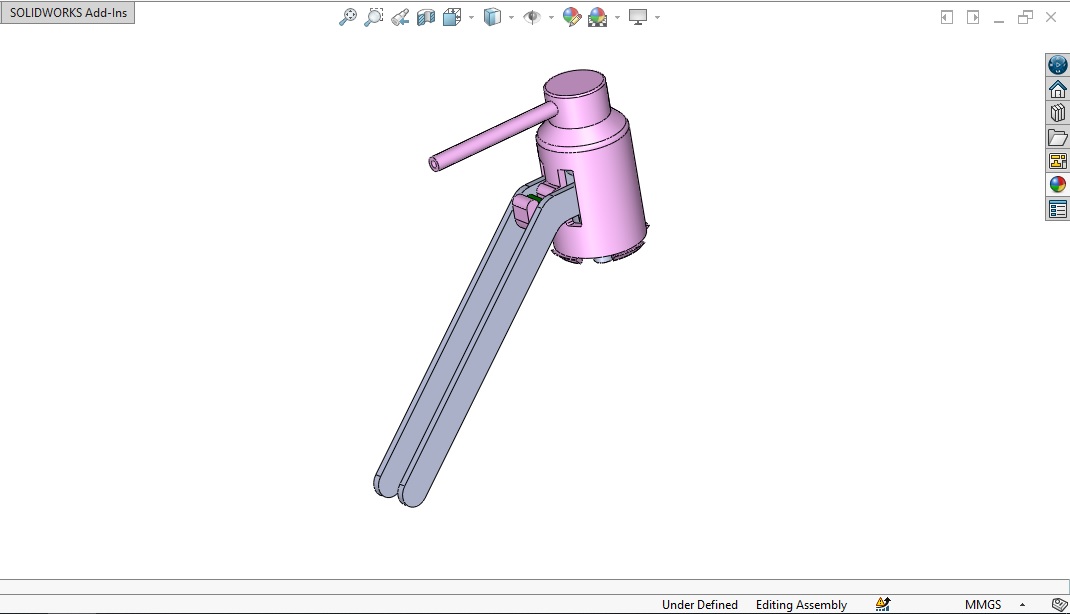
Task: Restore down the document window
Action: click(x=1025, y=18)
